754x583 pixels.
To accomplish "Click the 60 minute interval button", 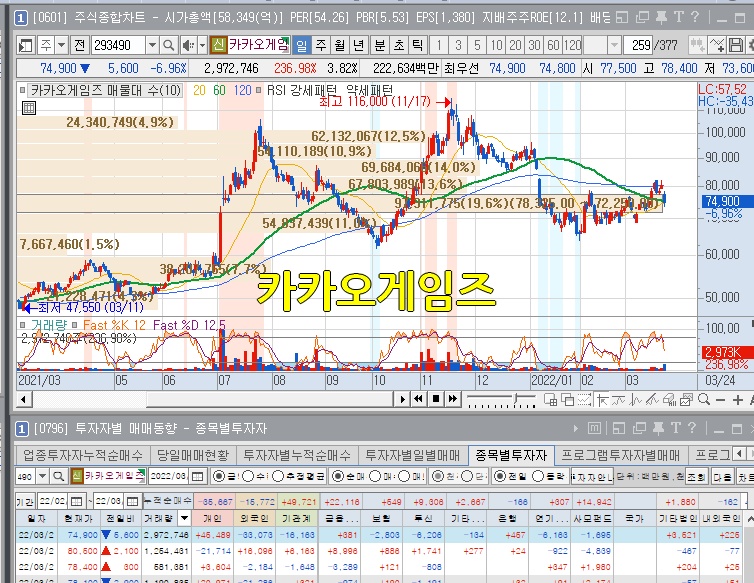I will pyautogui.click(x=553, y=46).
